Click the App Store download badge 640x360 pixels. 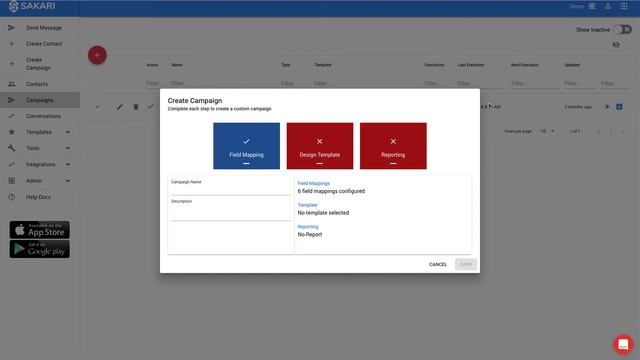(x=40, y=230)
